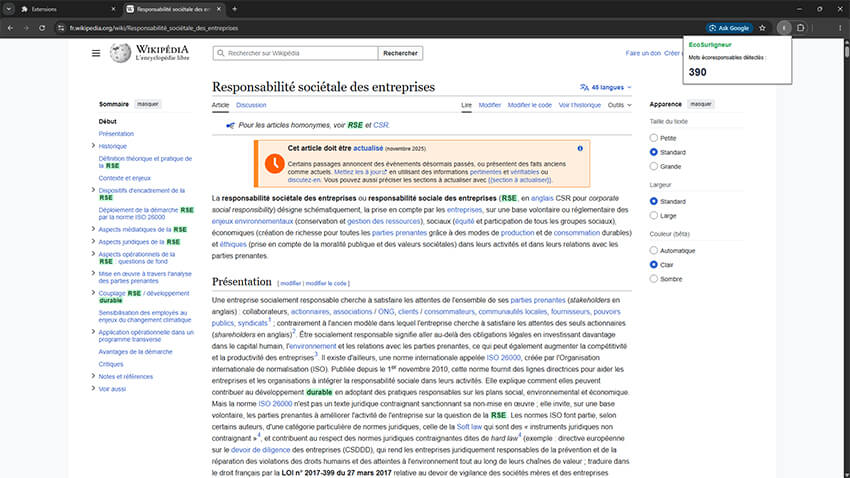Screen dimensions: 850x478
Task: Select Grande text size
Action: (x=653, y=166)
